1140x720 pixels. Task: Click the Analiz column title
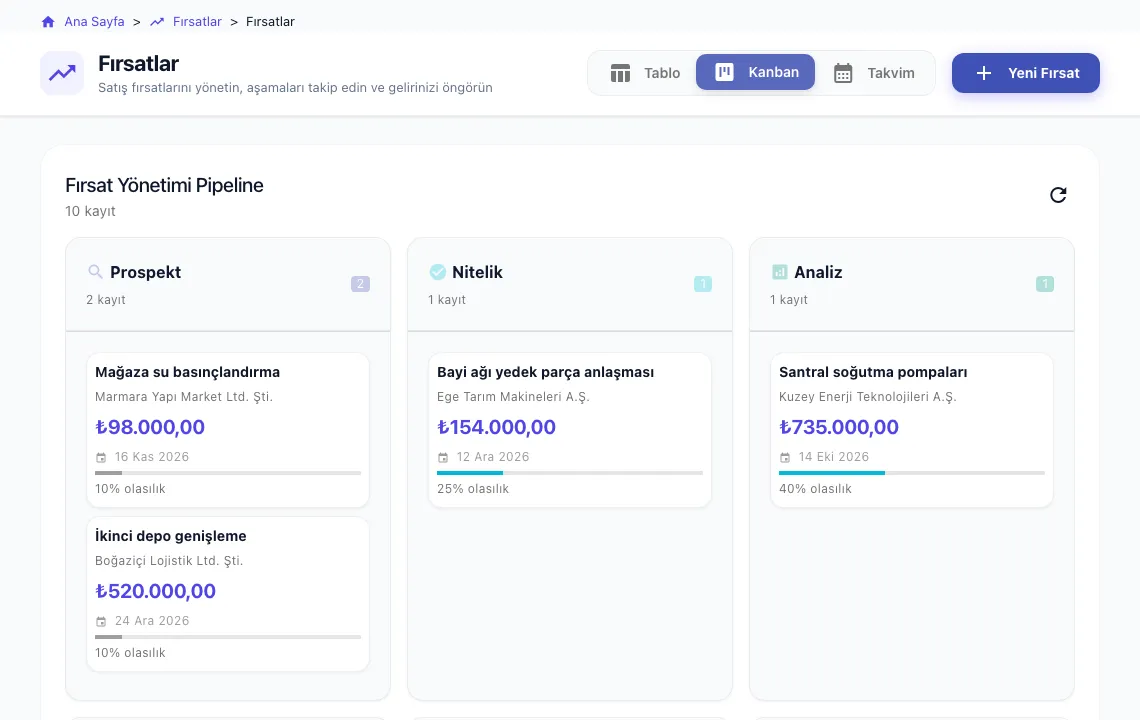tap(818, 272)
